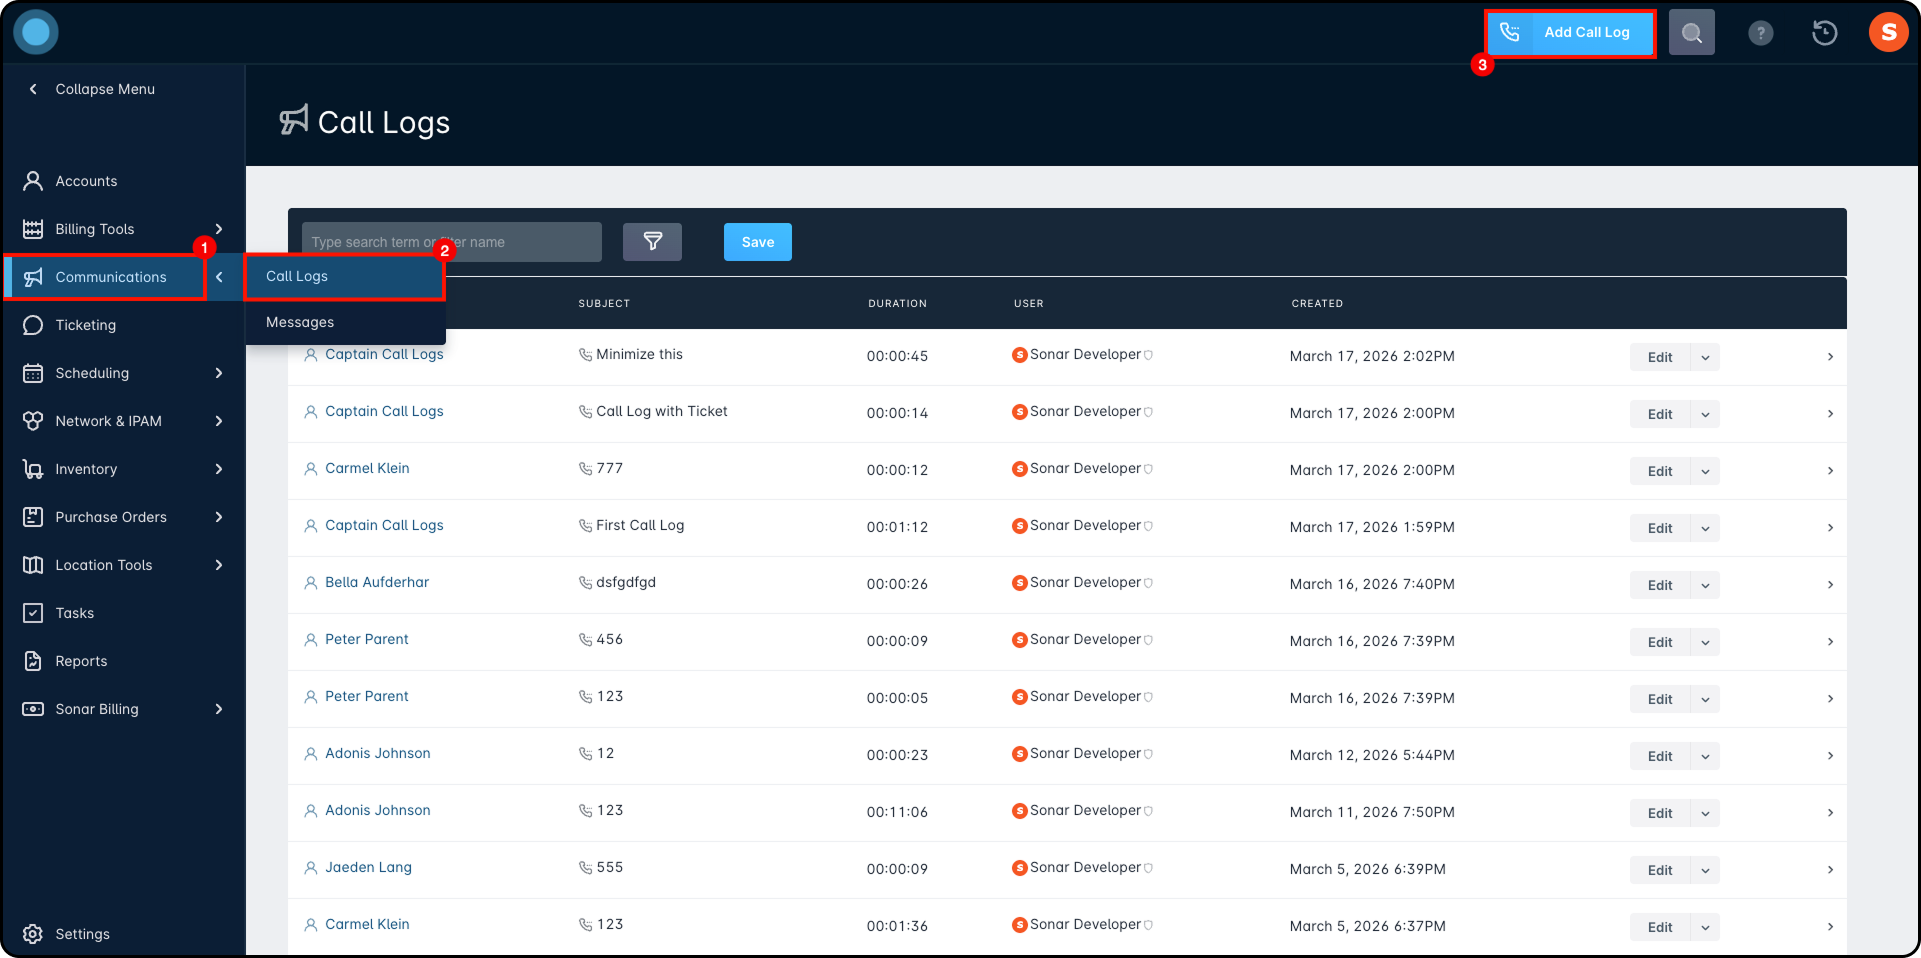The image size is (1921, 958).
Task: Edit the 00:11:06 duration call log
Action: click(x=1660, y=813)
